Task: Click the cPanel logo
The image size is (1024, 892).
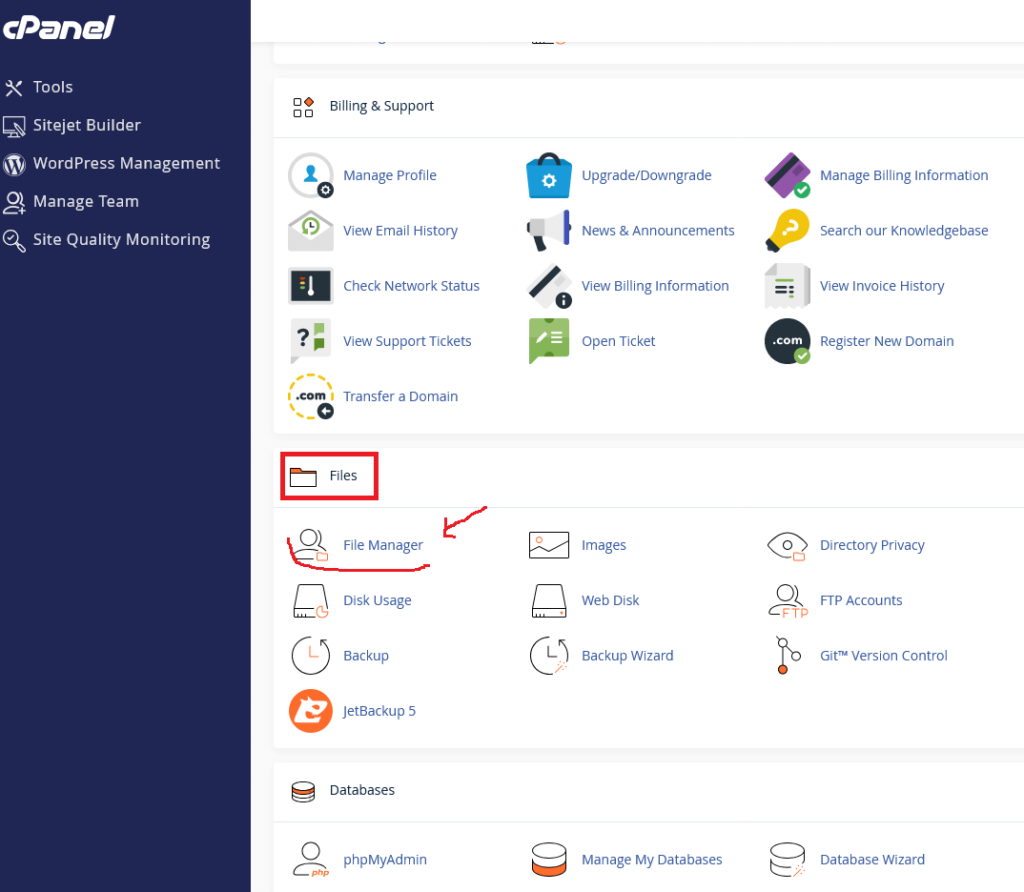Action: point(58,28)
